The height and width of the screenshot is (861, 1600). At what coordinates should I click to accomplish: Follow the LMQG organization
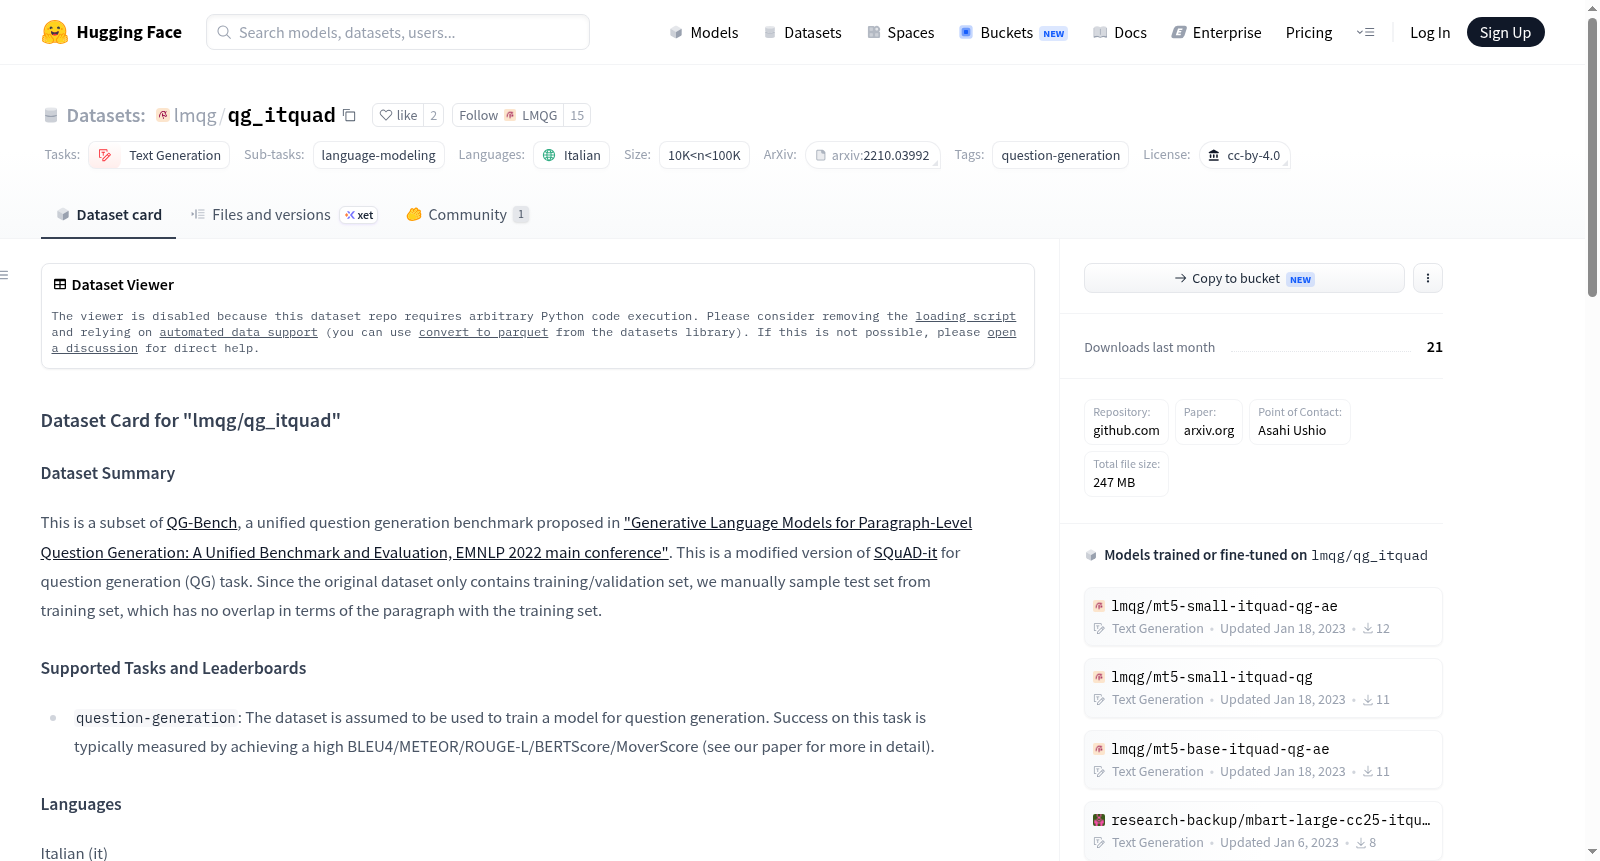(x=508, y=115)
